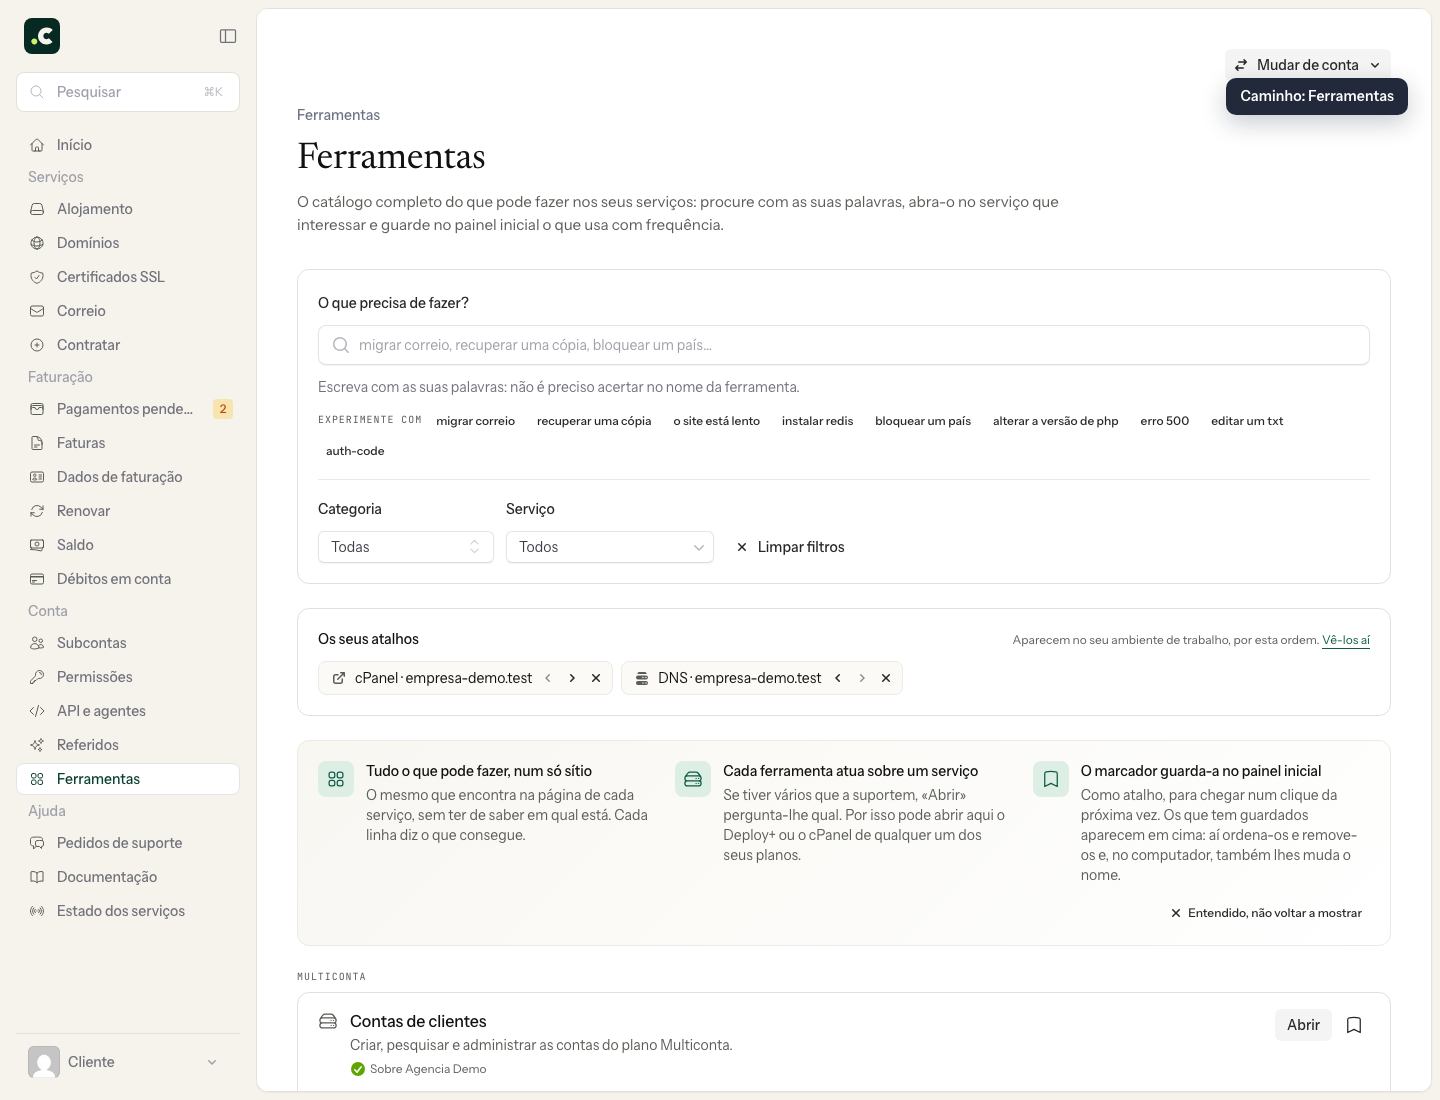Open Alojamento in sidebar

click(x=128, y=209)
